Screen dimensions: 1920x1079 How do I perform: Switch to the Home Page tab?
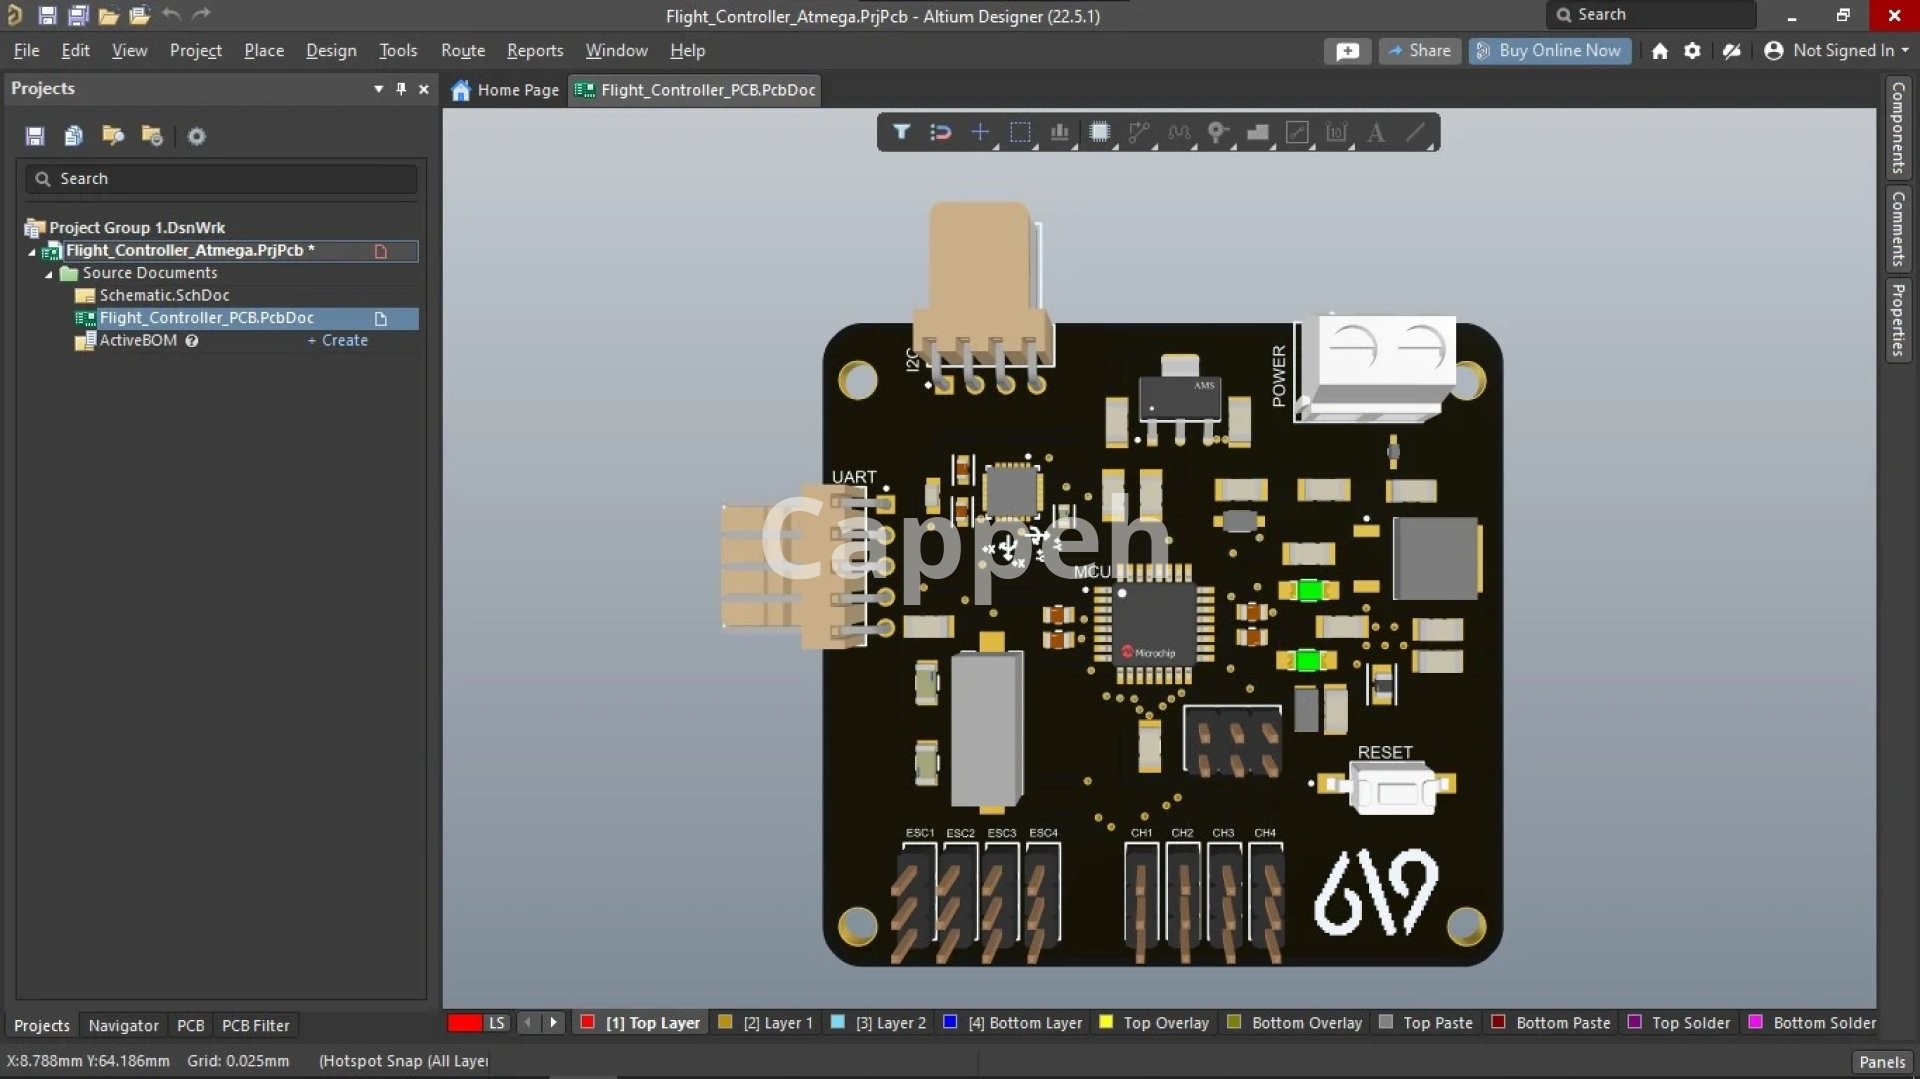[x=505, y=90]
